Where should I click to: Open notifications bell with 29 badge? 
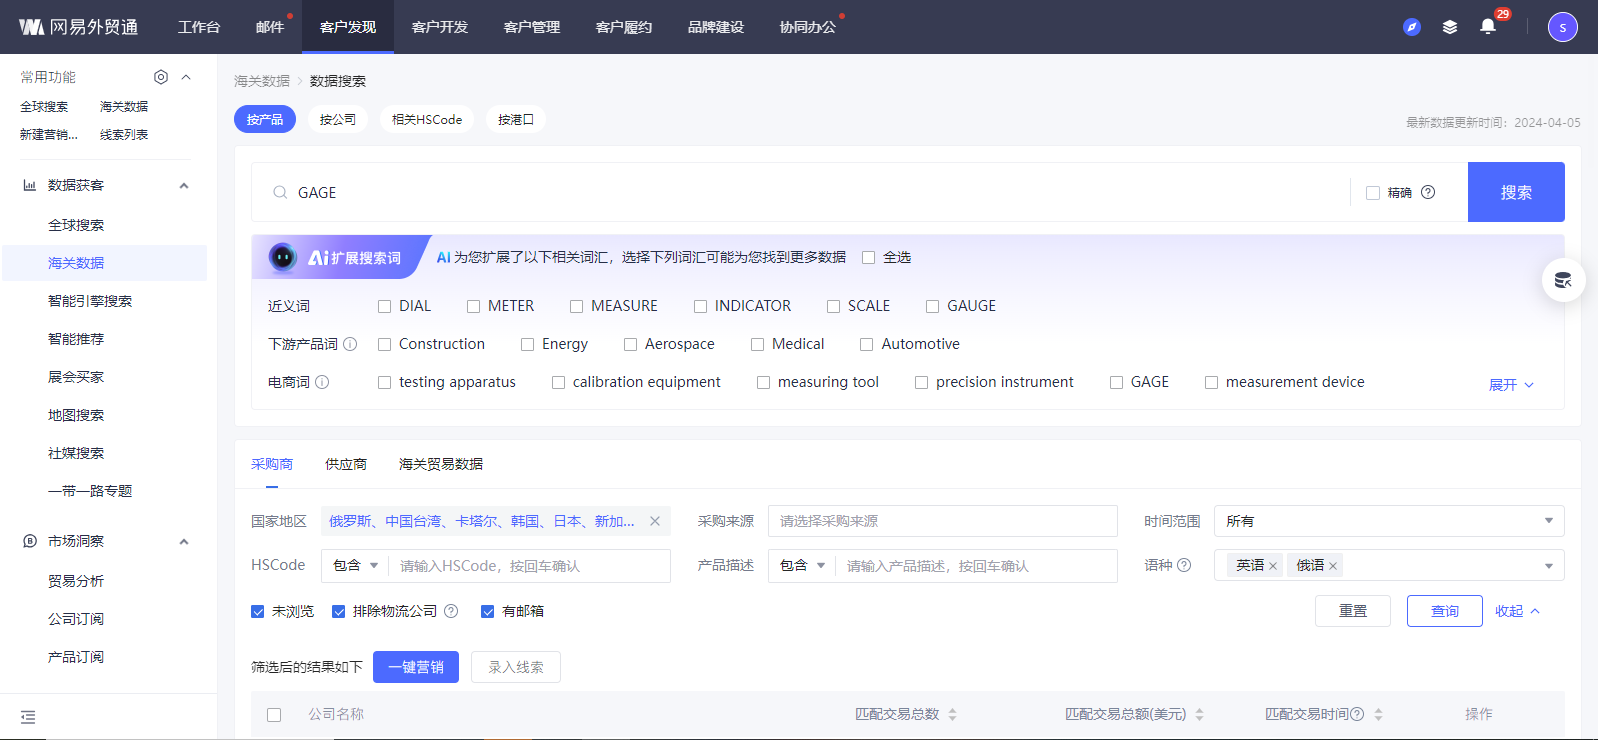pos(1488,26)
